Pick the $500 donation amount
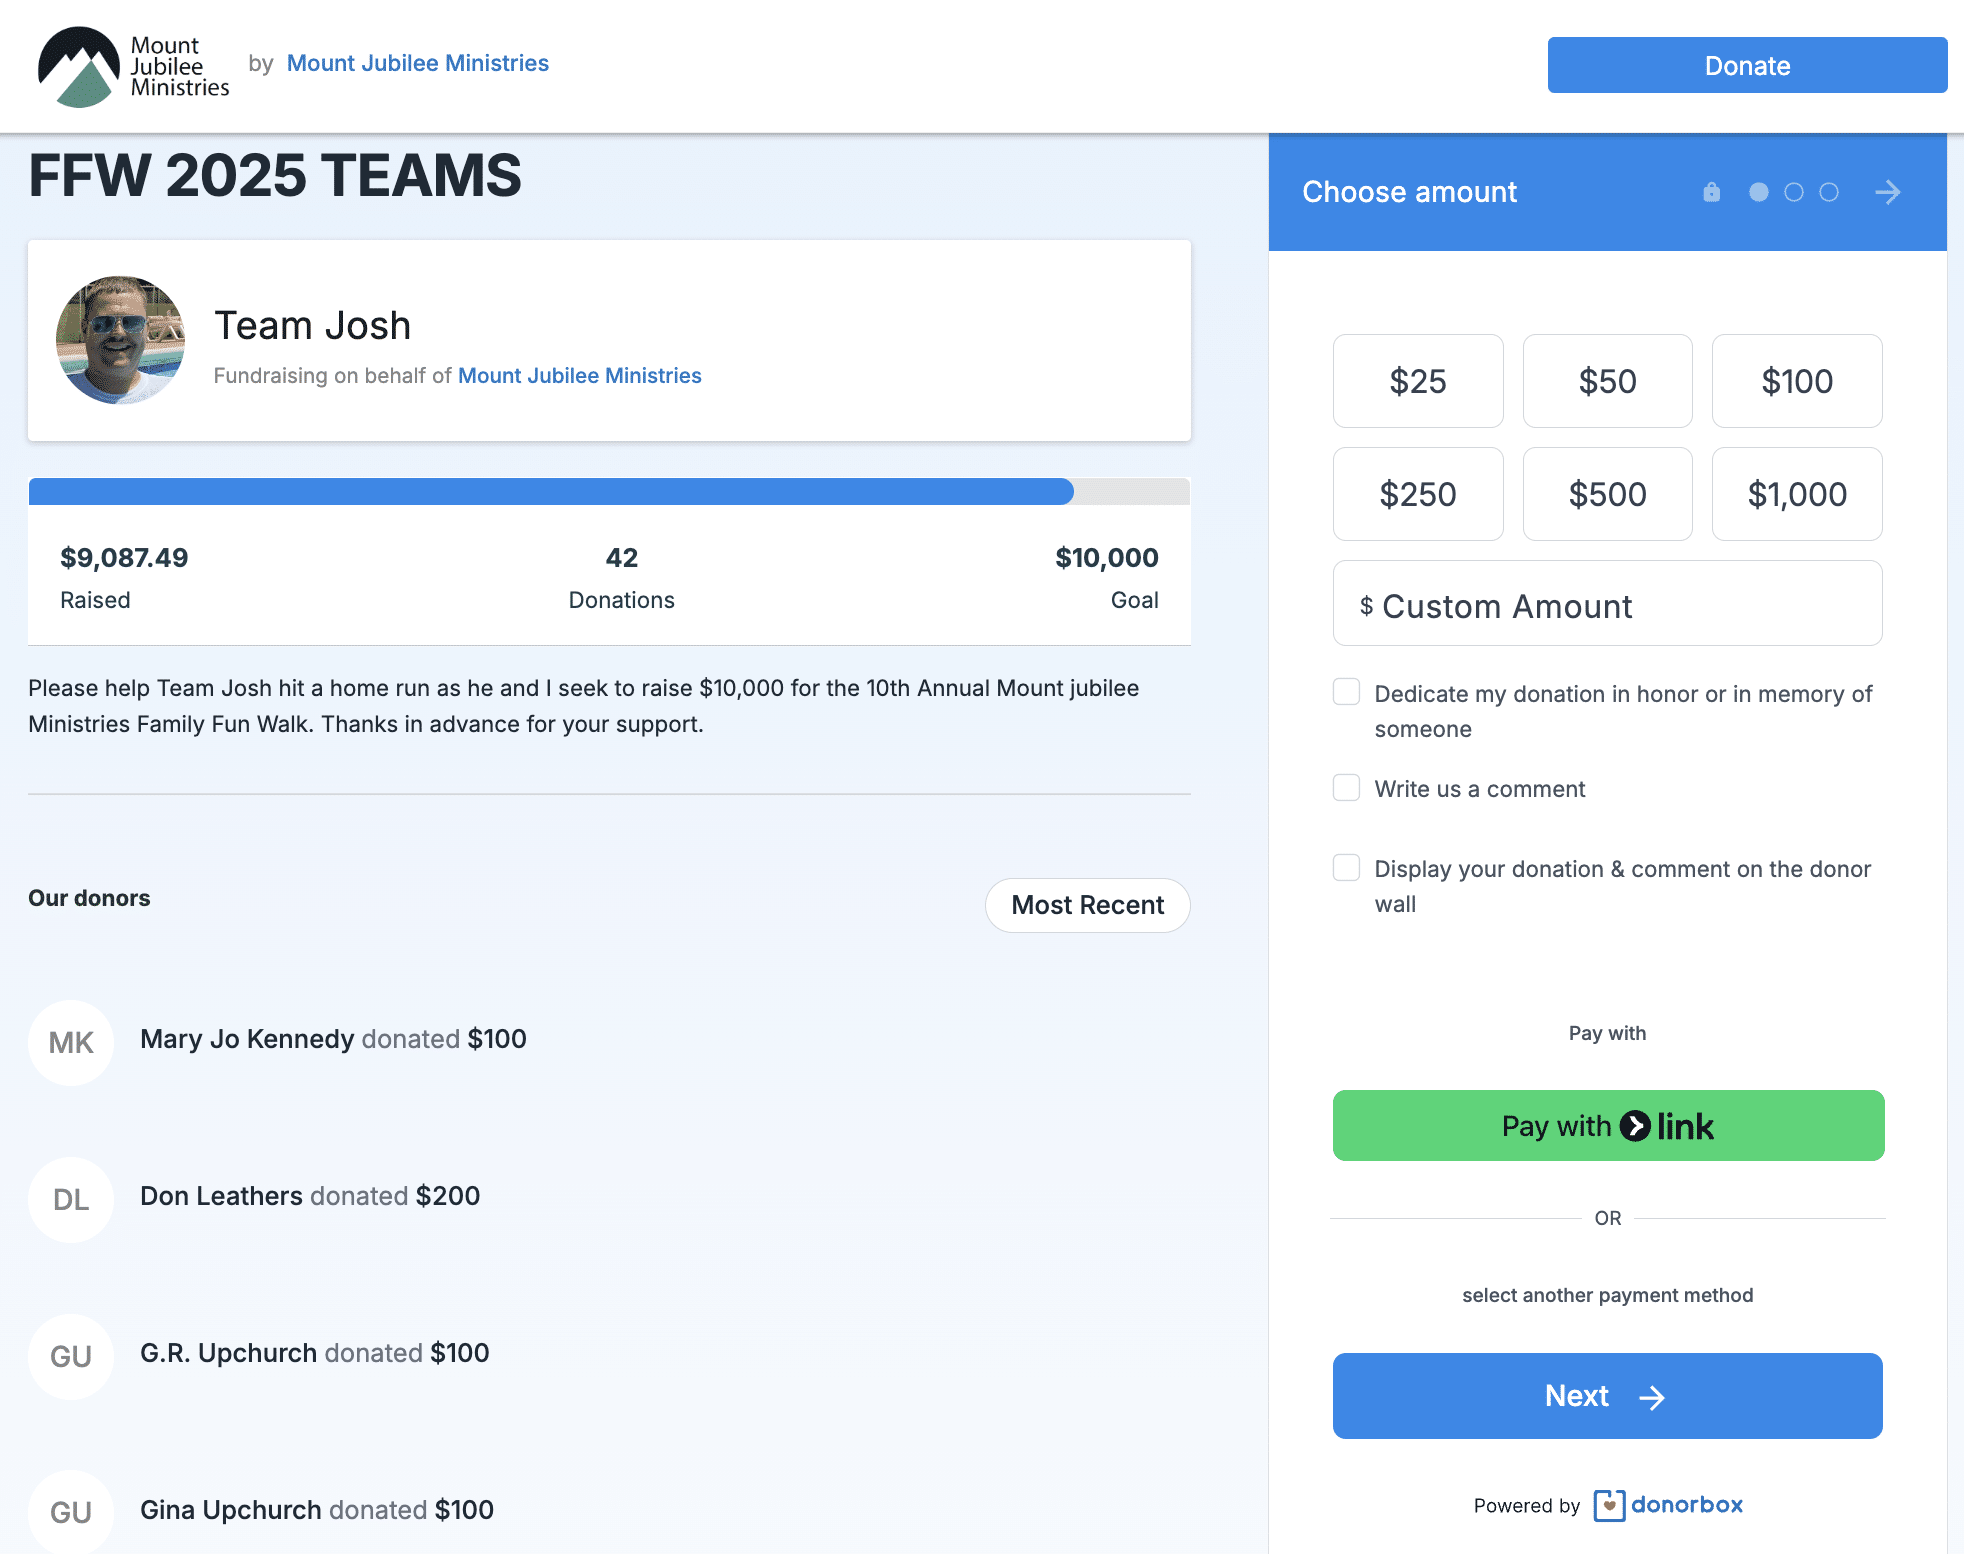 coord(1608,494)
